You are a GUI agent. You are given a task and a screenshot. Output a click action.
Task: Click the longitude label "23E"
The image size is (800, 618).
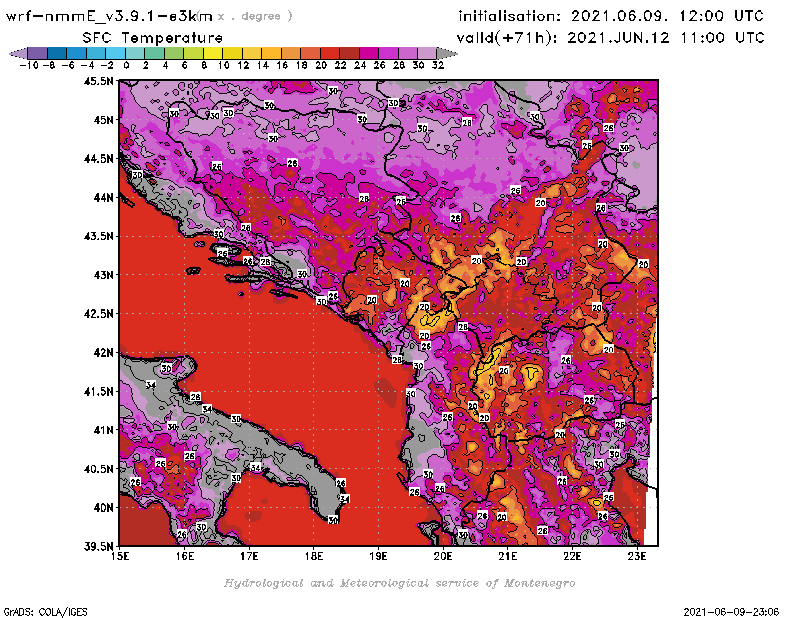(x=637, y=556)
